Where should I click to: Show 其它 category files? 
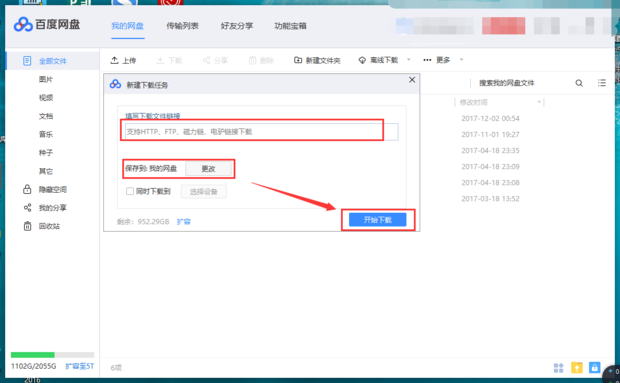[x=46, y=171]
